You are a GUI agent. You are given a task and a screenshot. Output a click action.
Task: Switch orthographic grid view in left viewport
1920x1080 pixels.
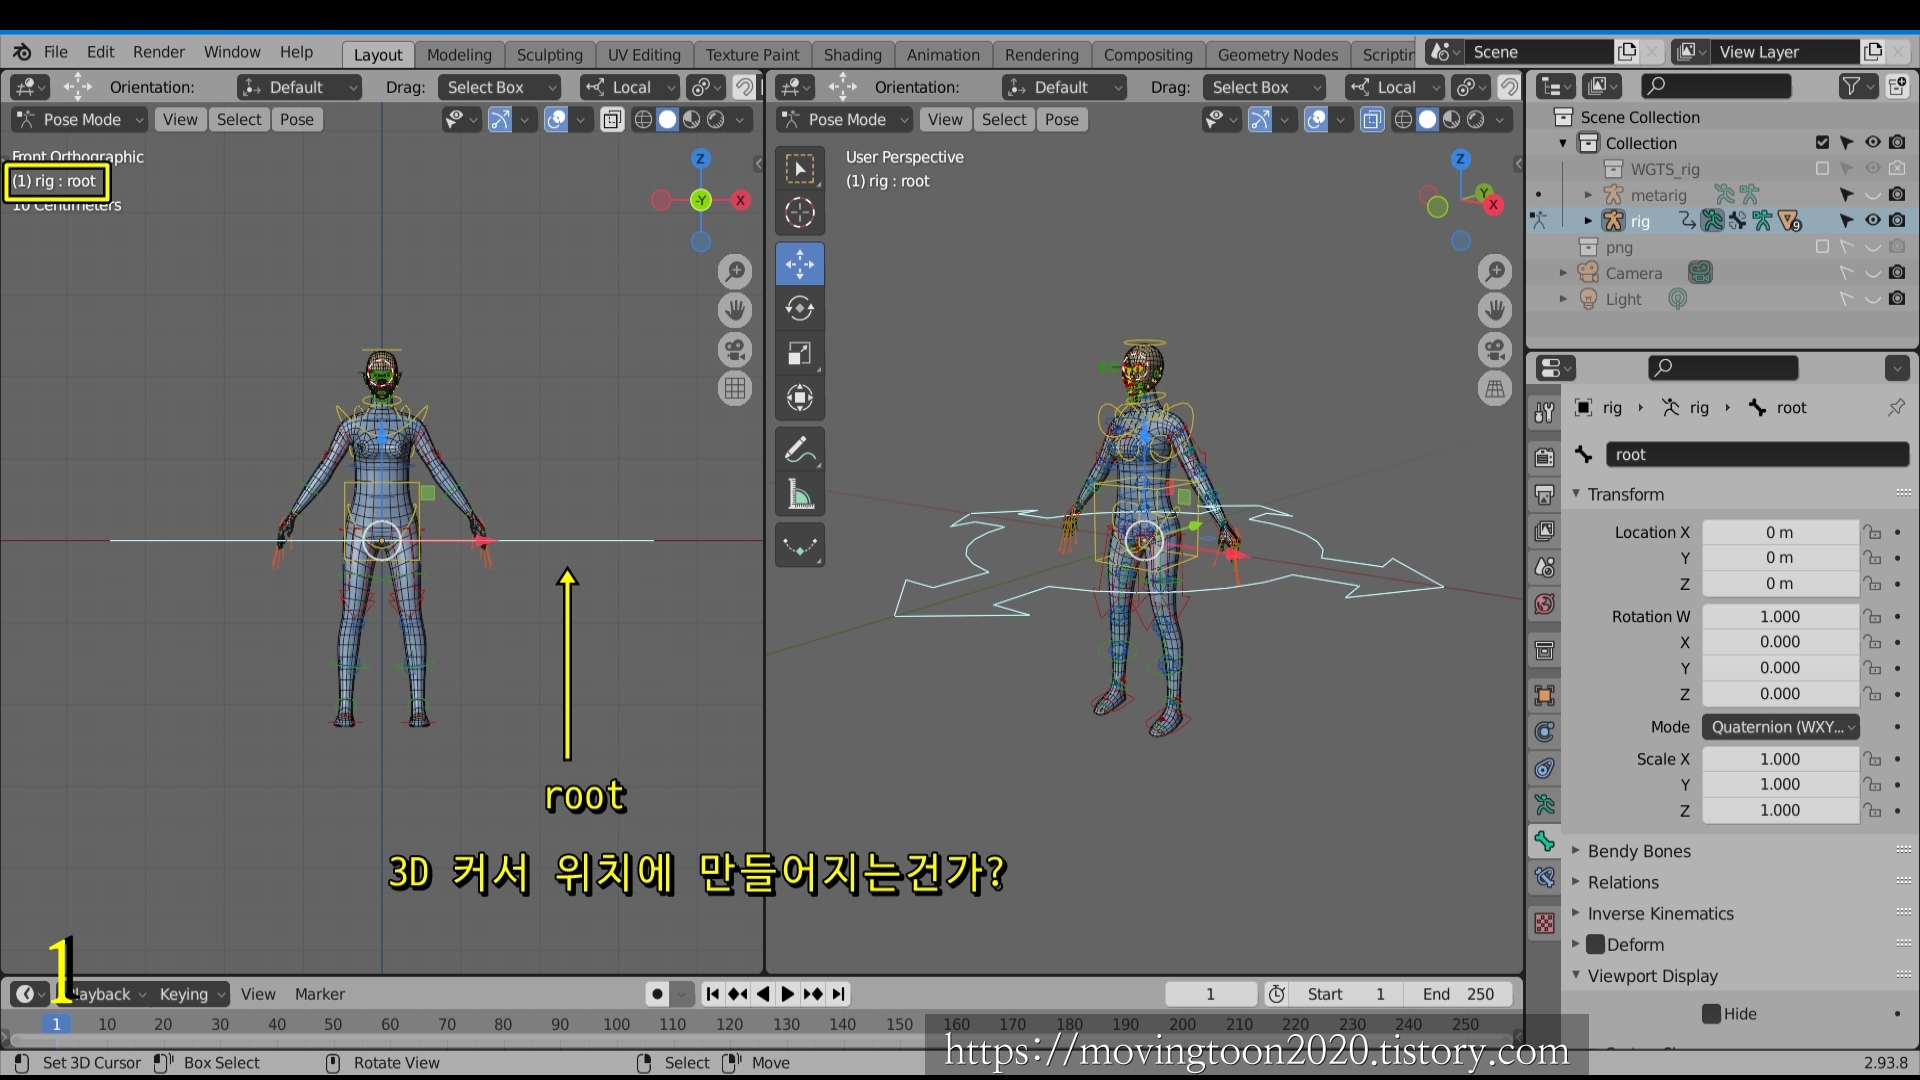point(735,388)
